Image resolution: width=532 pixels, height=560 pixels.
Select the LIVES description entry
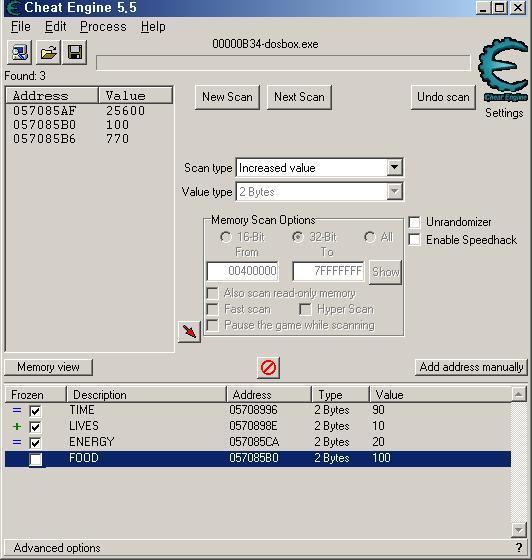(x=84, y=426)
